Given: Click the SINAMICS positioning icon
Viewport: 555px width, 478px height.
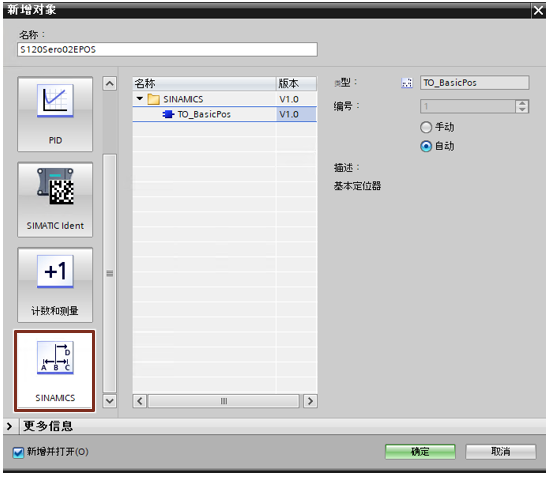Looking at the screenshot, I should tap(55, 358).
